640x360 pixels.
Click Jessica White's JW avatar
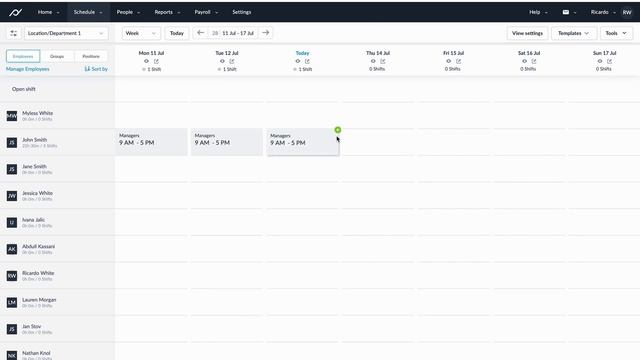12,196
